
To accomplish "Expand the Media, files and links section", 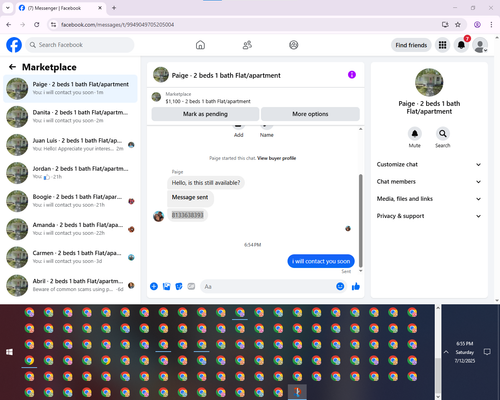I will [429, 199].
